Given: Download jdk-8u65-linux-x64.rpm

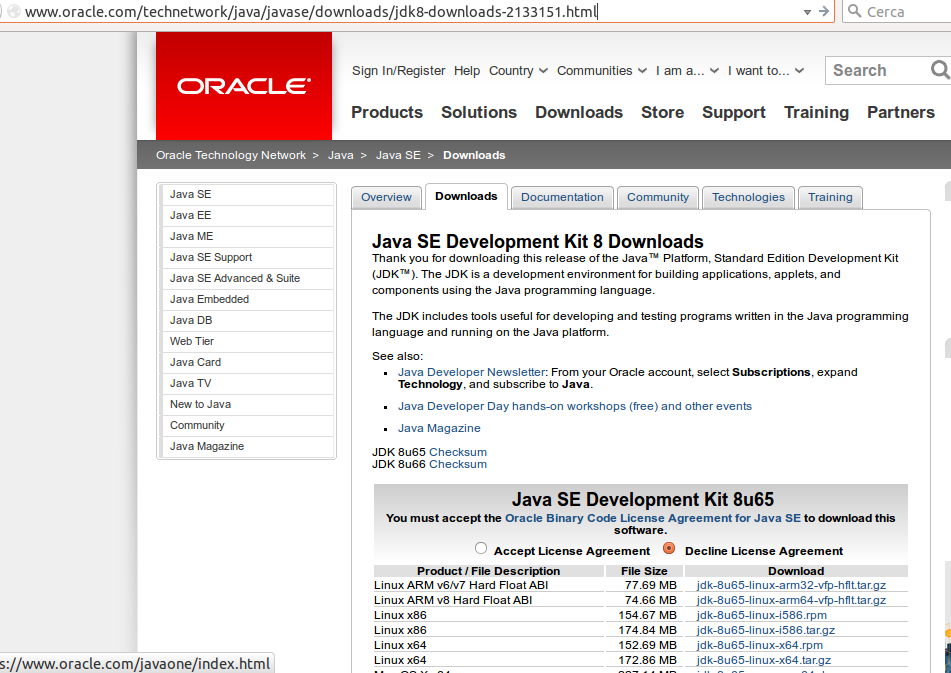Looking at the screenshot, I should [x=759, y=646].
